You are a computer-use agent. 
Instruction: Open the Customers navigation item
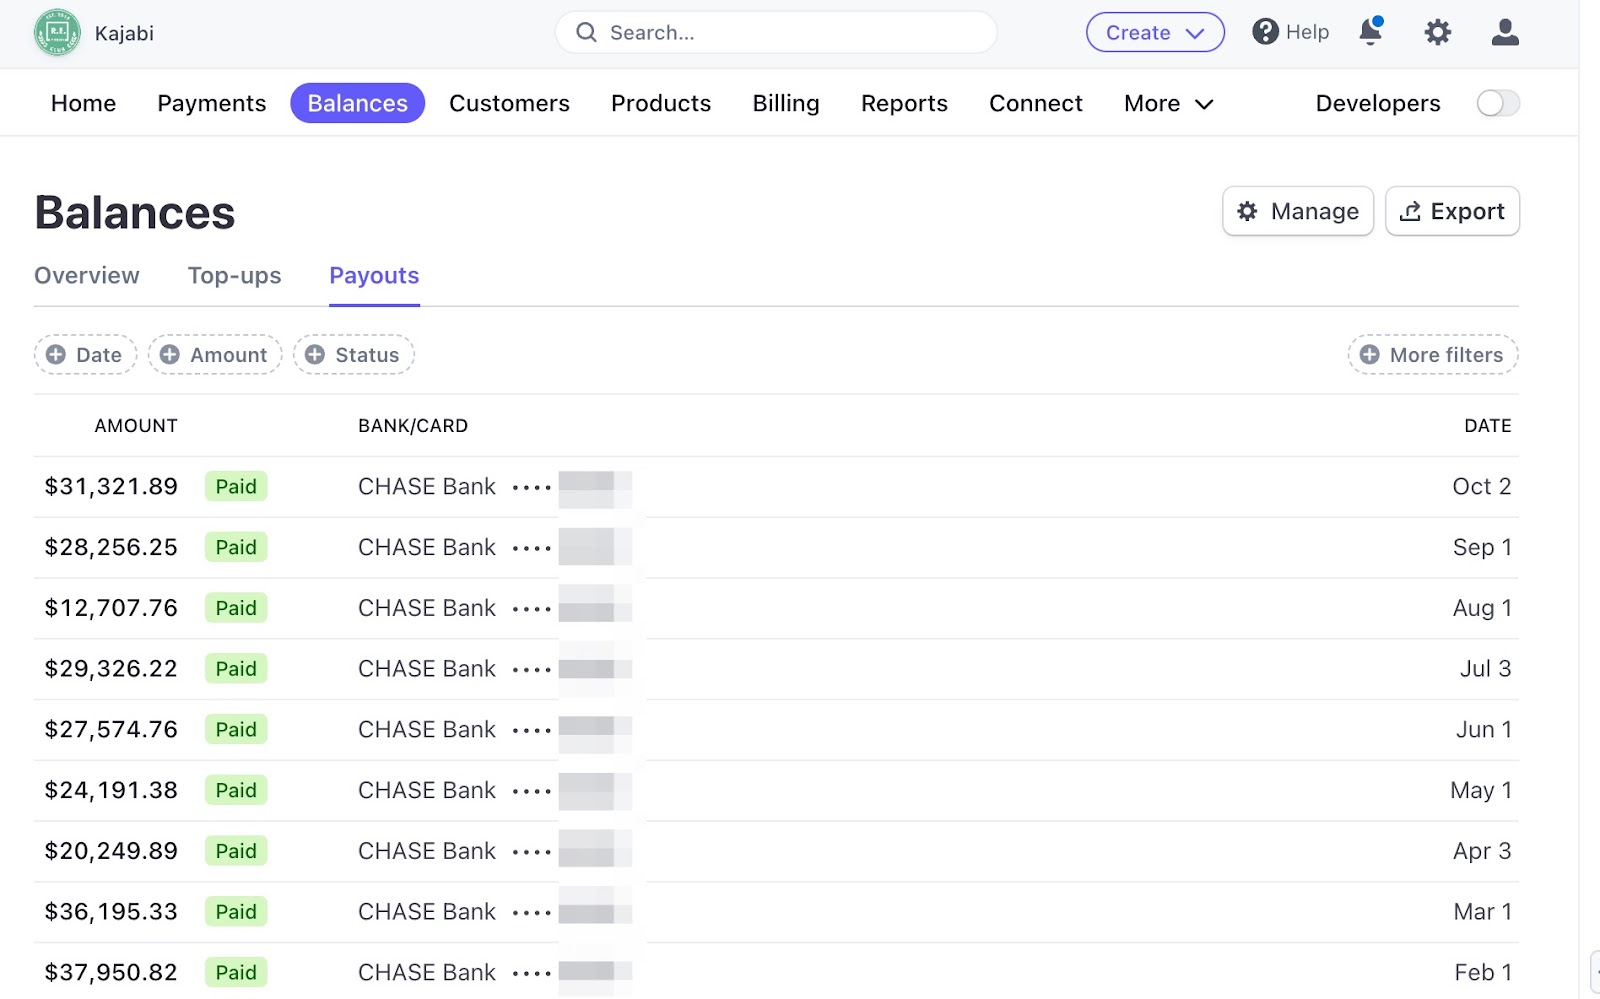(509, 103)
